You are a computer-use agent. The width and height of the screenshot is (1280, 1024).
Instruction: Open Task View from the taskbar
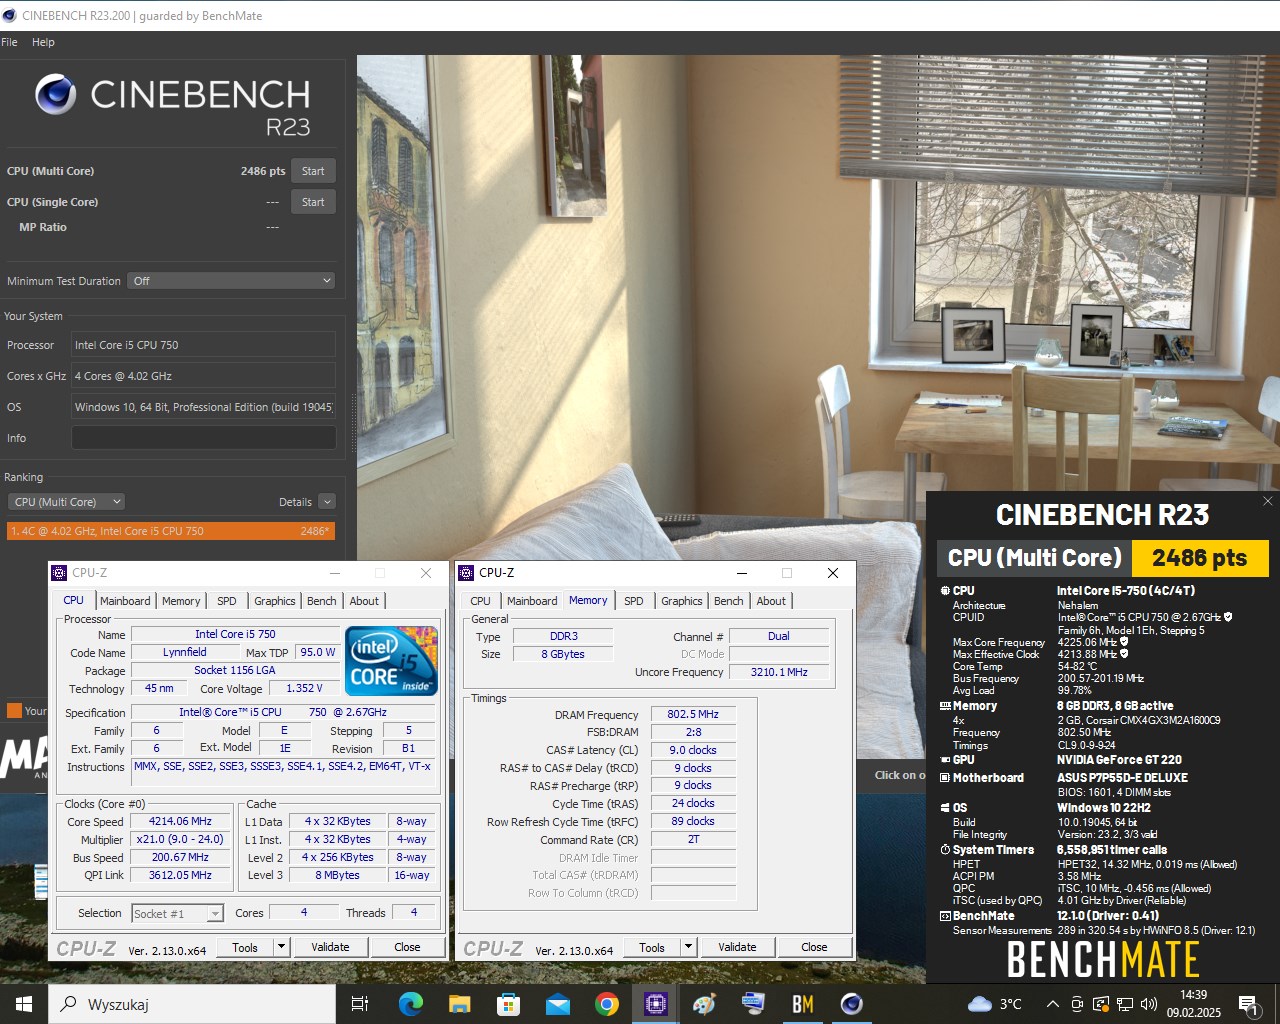360,1004
